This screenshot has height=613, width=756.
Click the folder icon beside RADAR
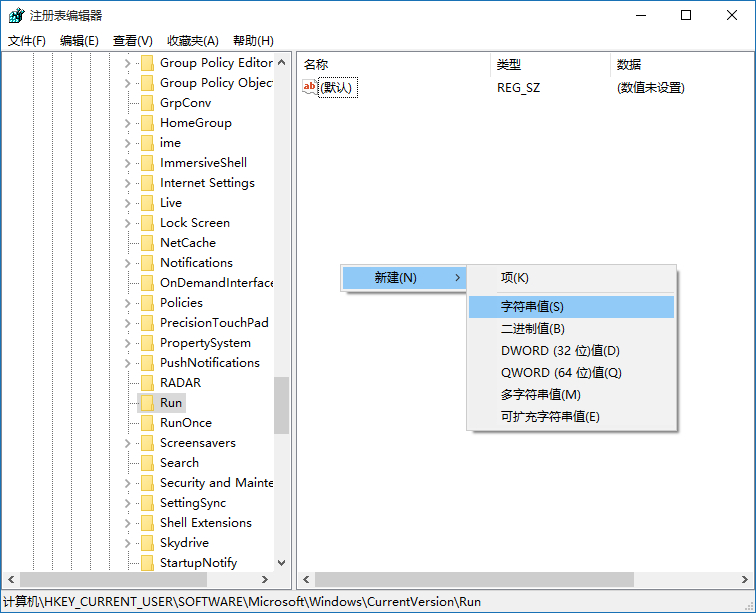[148, 383]
